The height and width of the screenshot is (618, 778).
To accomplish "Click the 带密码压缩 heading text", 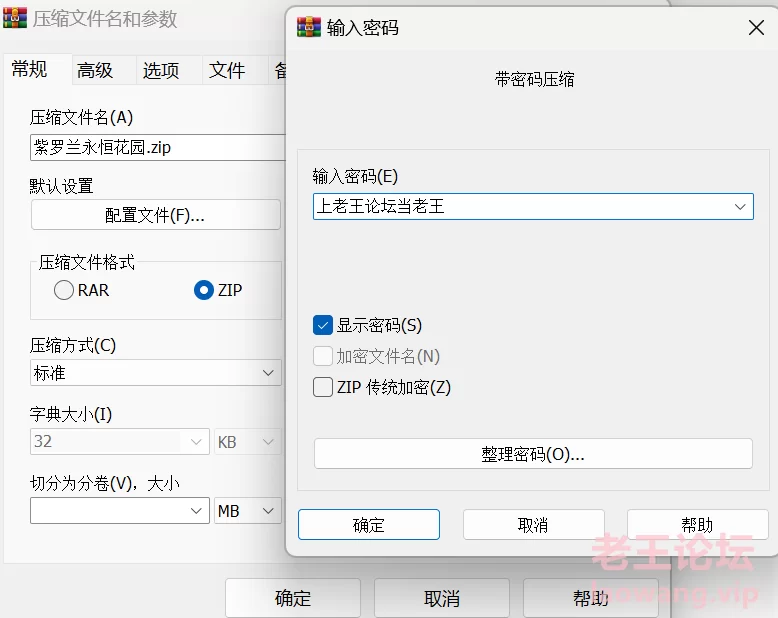I will (x=534, y=79).
